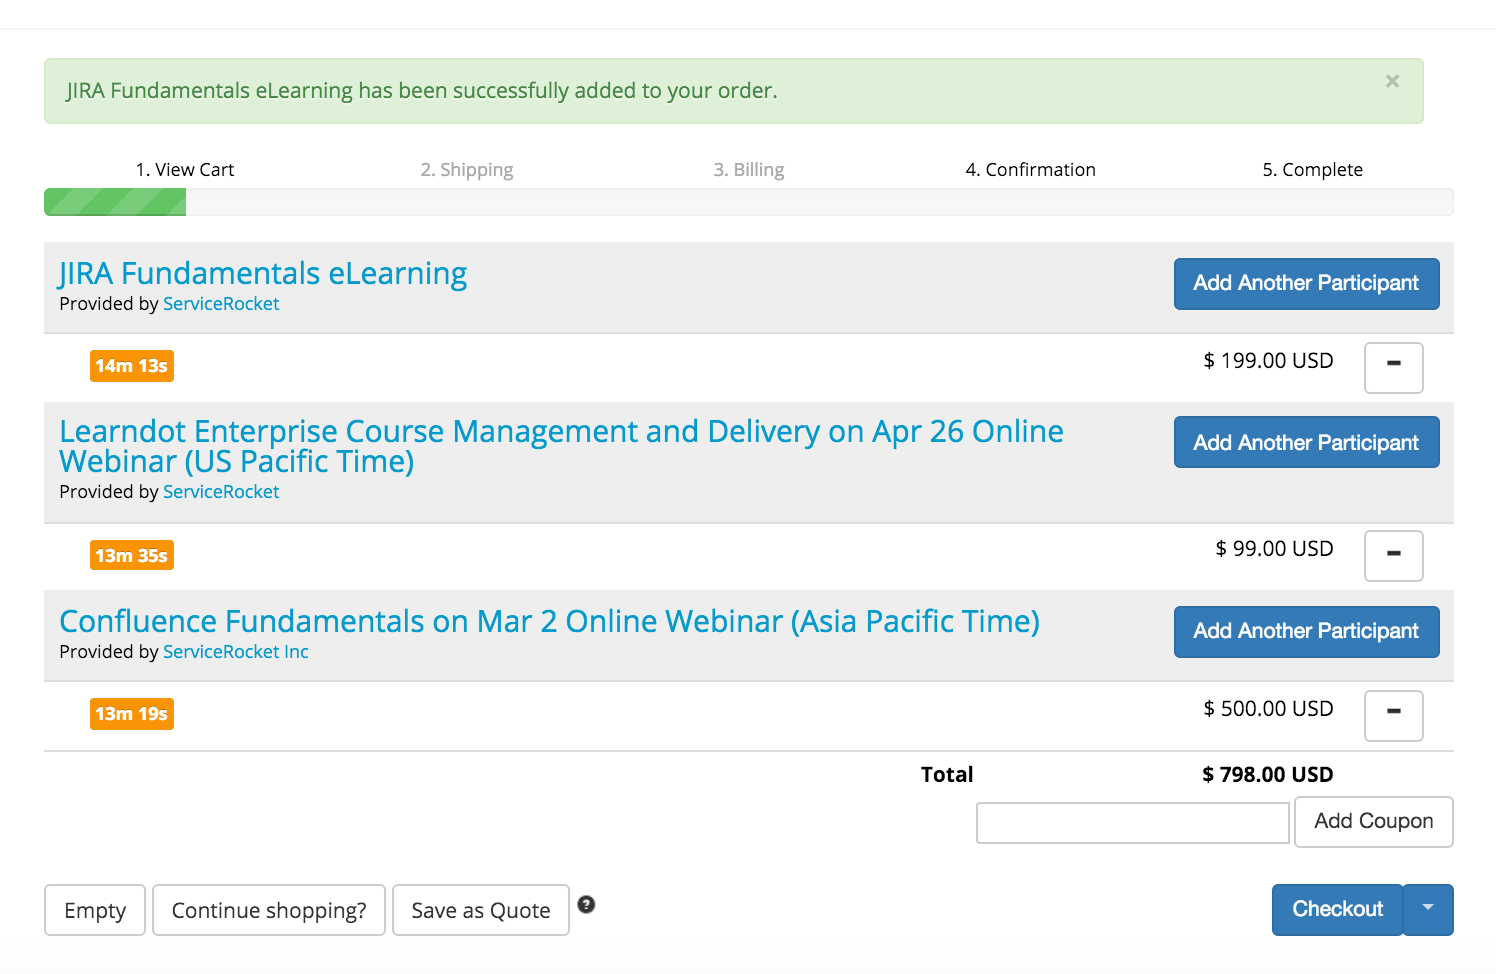Open JIRA Fundamentals eLearning course link

pos(263,273)
